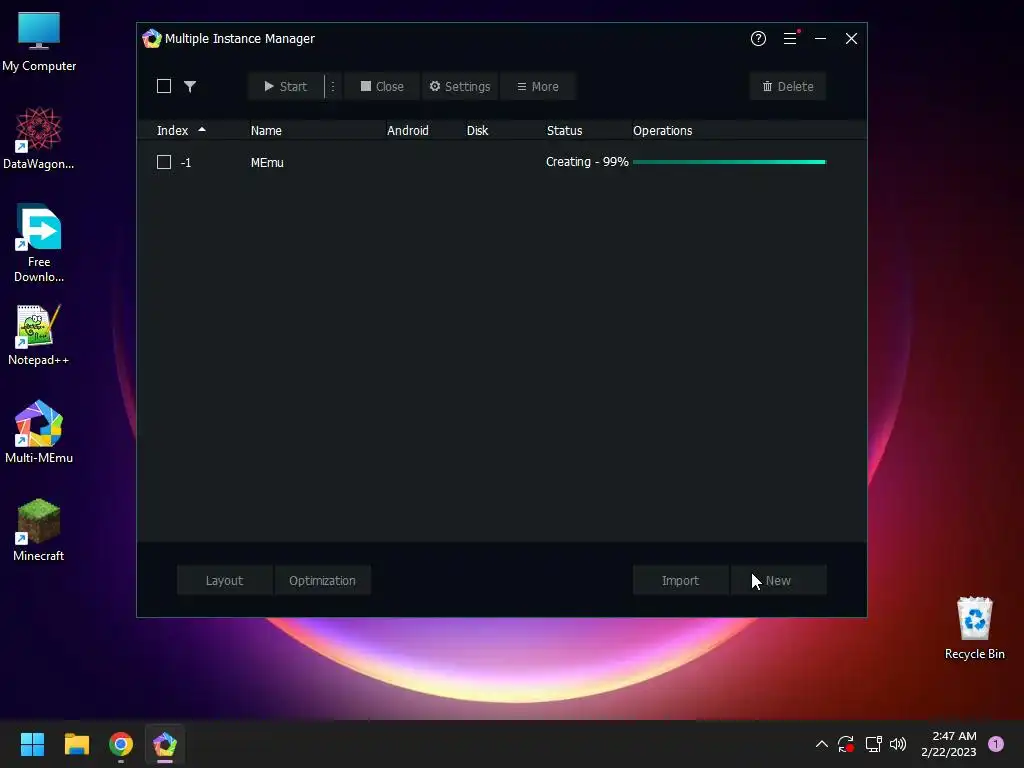Screen dimensions: 1024x768
Task: Tick the checkbox for MEmu instance row
Action: pos(164,162)
